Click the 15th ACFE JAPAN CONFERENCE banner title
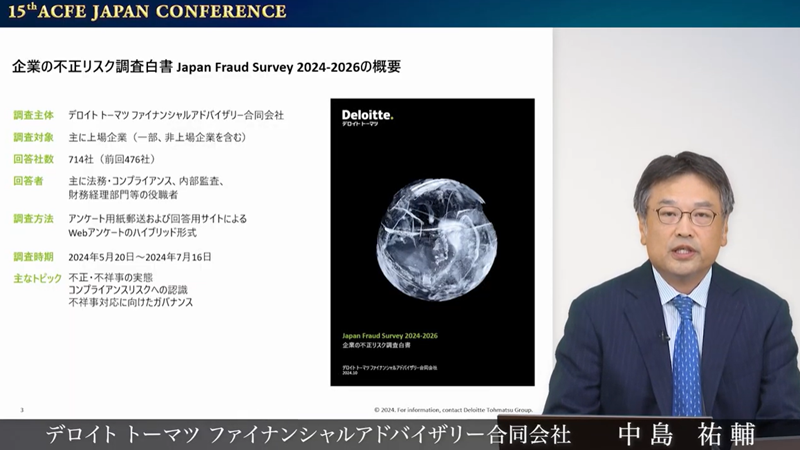800x450 pixels. tap(147, 12)
